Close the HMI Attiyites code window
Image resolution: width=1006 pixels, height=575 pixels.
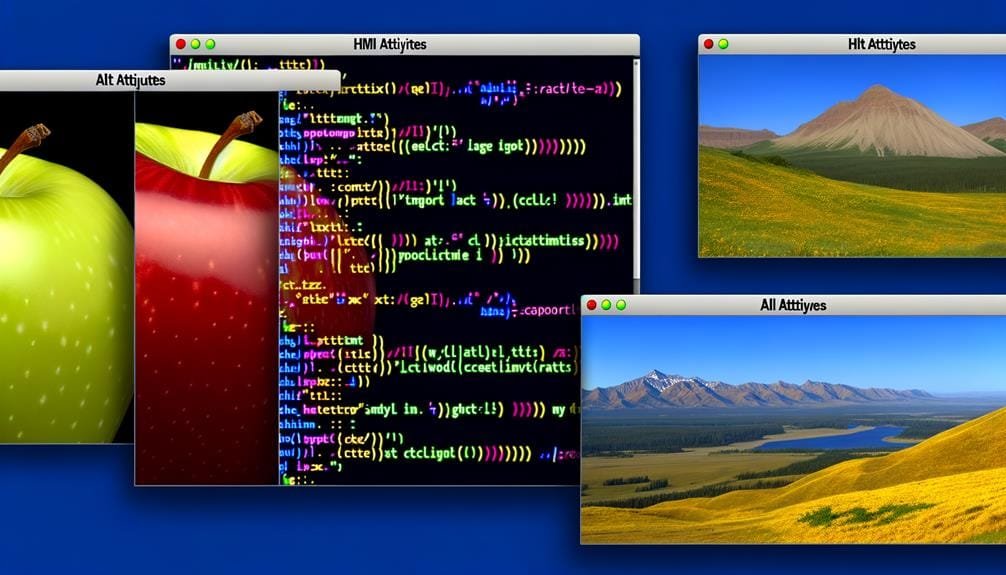(180, 44)
